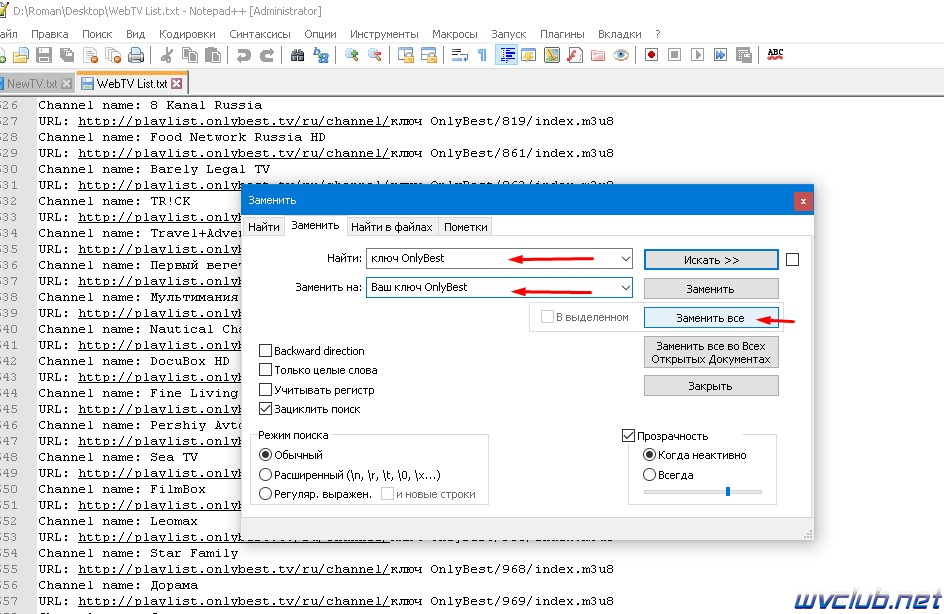Screen dimensions: 944x614
Task: Click the save recorded macro icon
Action: click(x=744, y=55)
